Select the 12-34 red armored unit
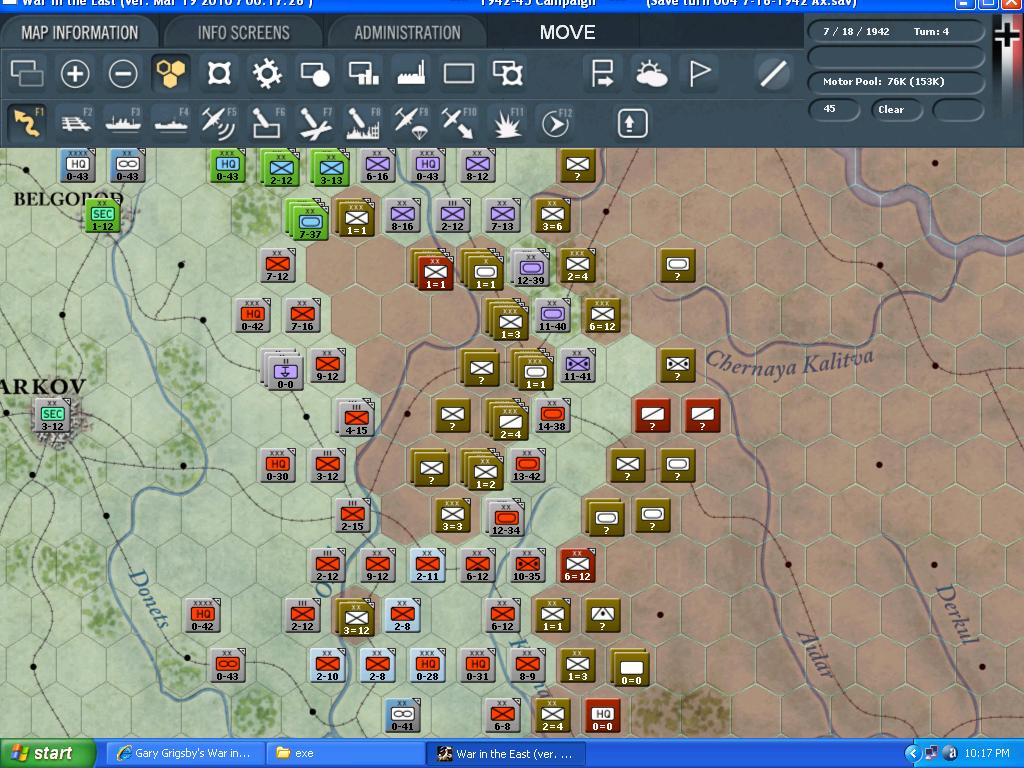The height and width of the screenshot is (768, 1024). (x=505, y=517)
